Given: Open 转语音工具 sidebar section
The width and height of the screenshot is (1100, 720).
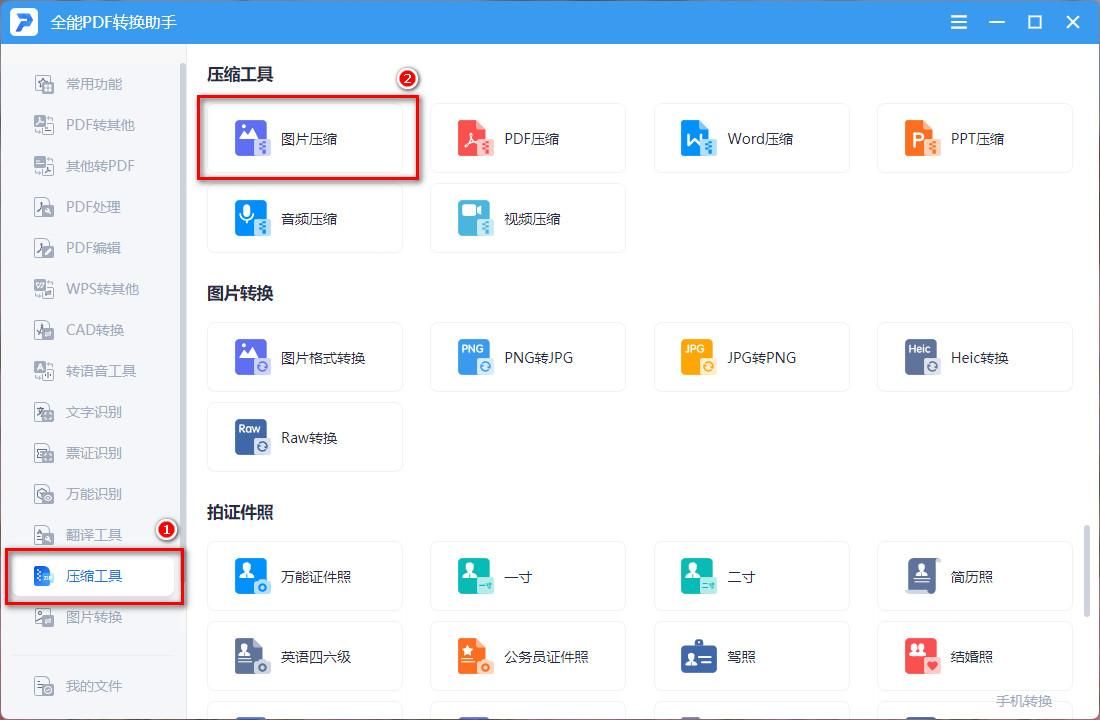Looking at the screenshot, I should (x=93, y=371).
